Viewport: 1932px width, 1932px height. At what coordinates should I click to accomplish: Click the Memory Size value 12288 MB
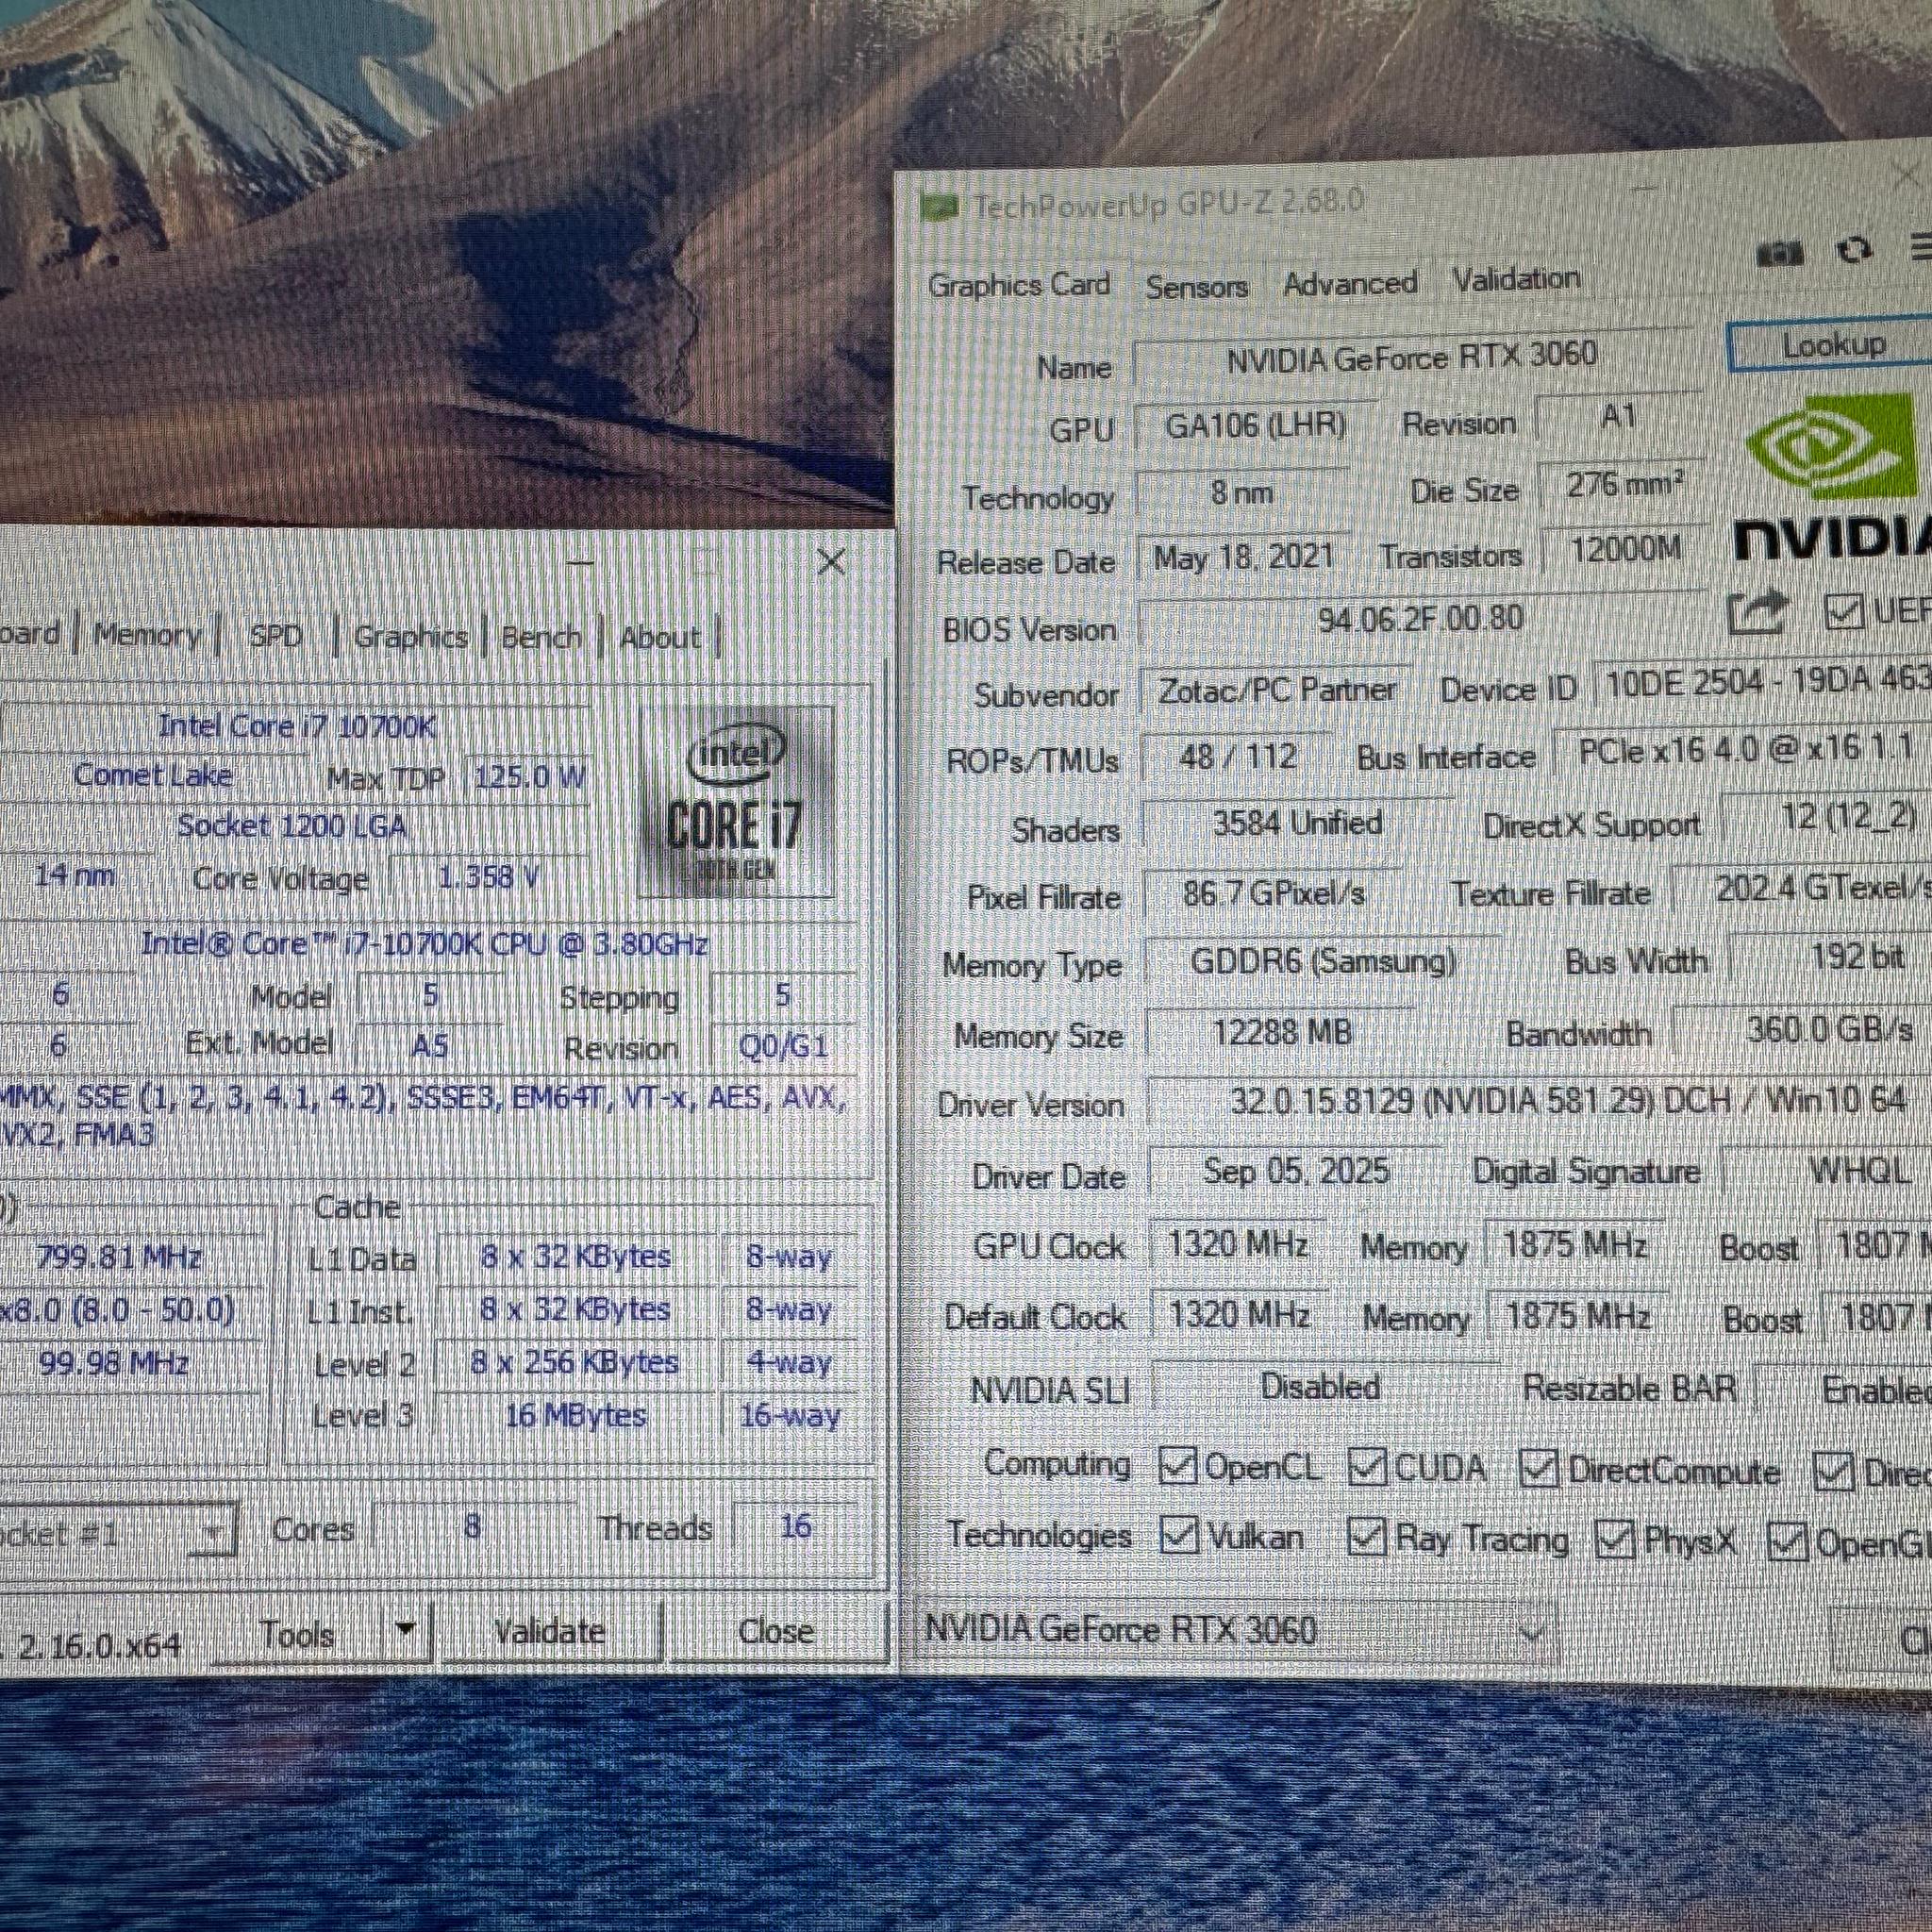pos(1282,1032)
